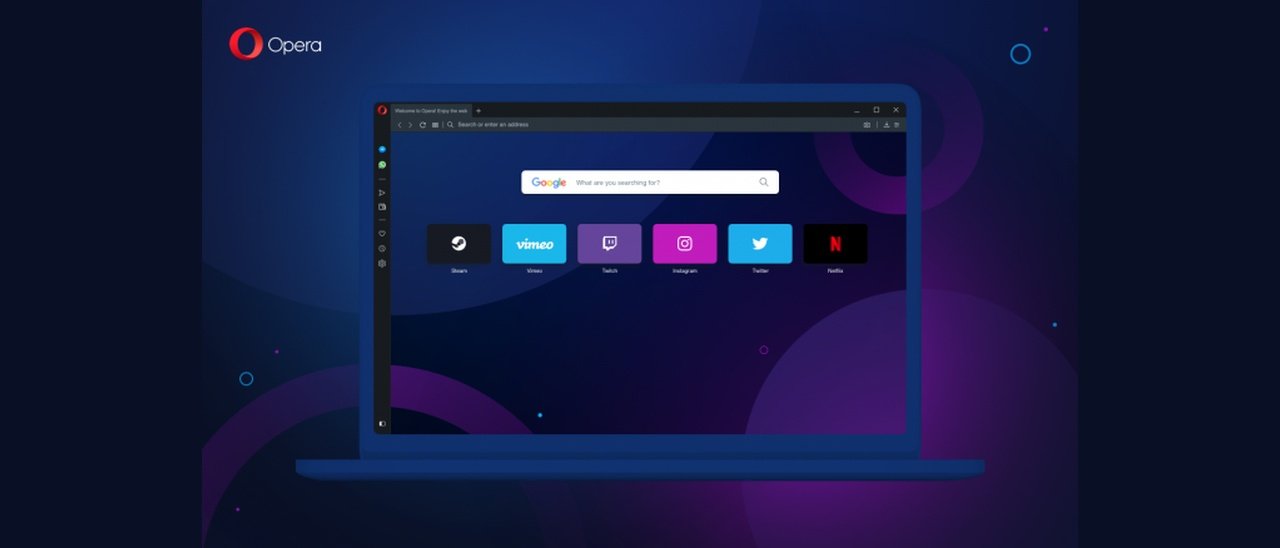Open the Twitter speed dial tile
The width and height of the screenshot is (1280, 548).
(760, 243)
